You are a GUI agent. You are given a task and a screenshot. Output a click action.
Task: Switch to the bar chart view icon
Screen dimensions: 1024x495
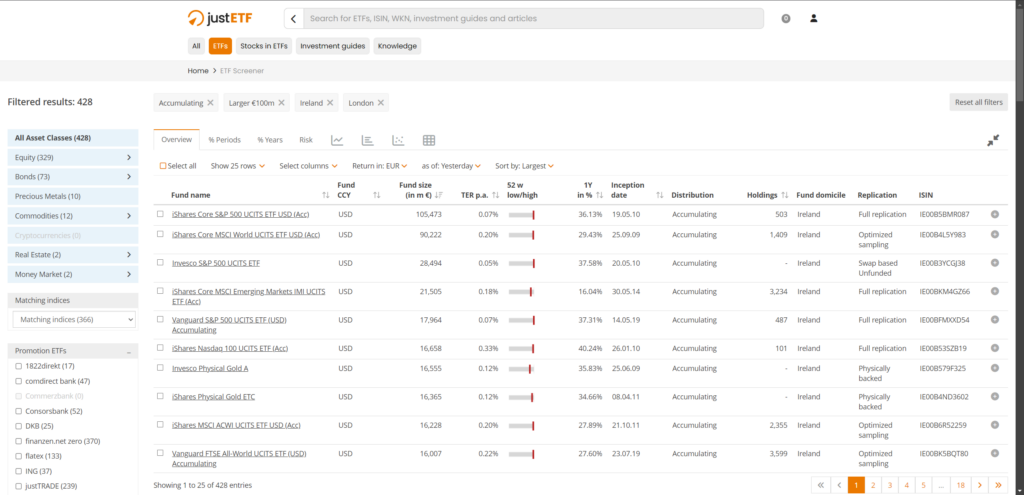tap(368, 140)
